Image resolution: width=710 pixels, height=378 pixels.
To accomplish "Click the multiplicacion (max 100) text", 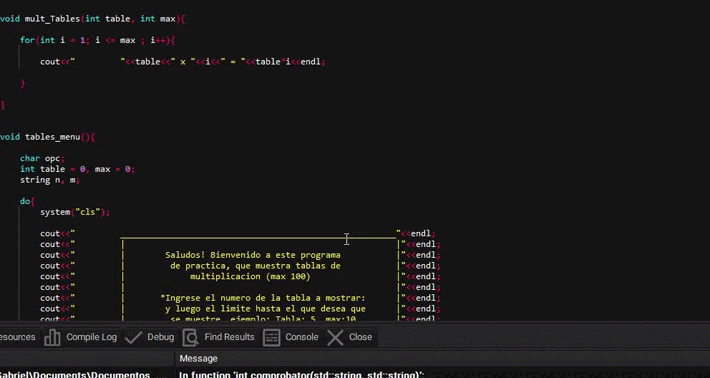I will pyautogui.click(x=250, y=277).
